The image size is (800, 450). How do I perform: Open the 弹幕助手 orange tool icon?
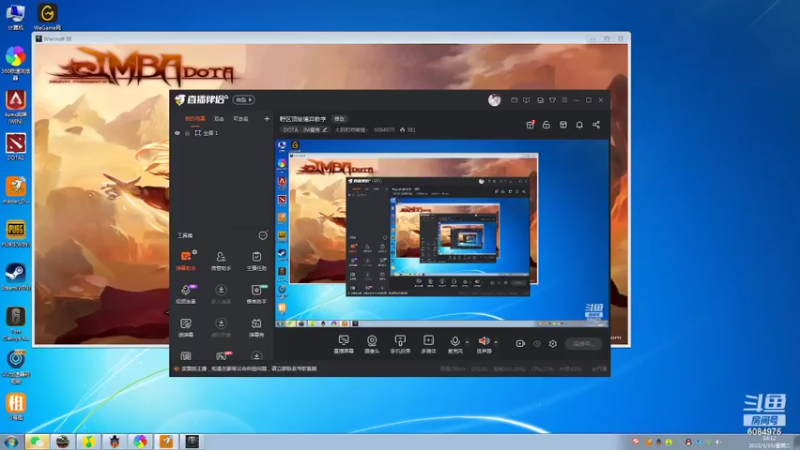pos(186,257)
